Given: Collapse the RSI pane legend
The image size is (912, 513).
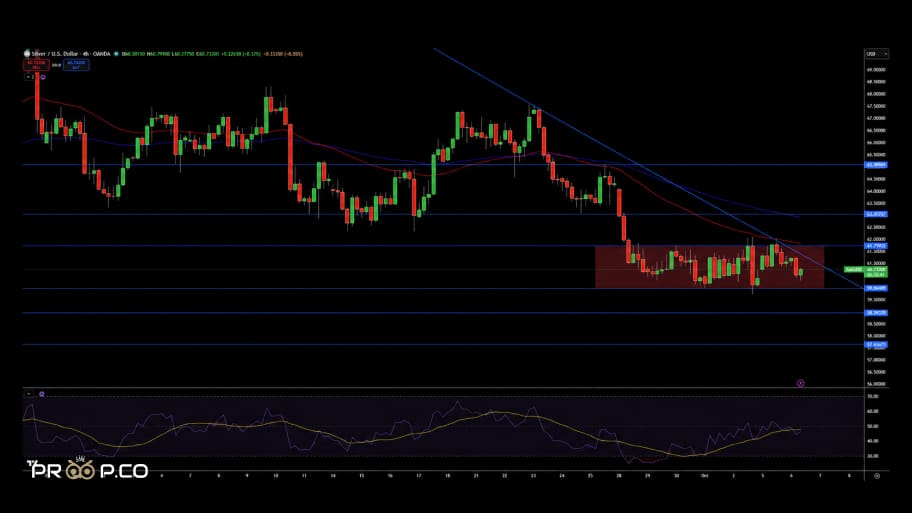Looking at the screenshot, I should click(28, 394).
